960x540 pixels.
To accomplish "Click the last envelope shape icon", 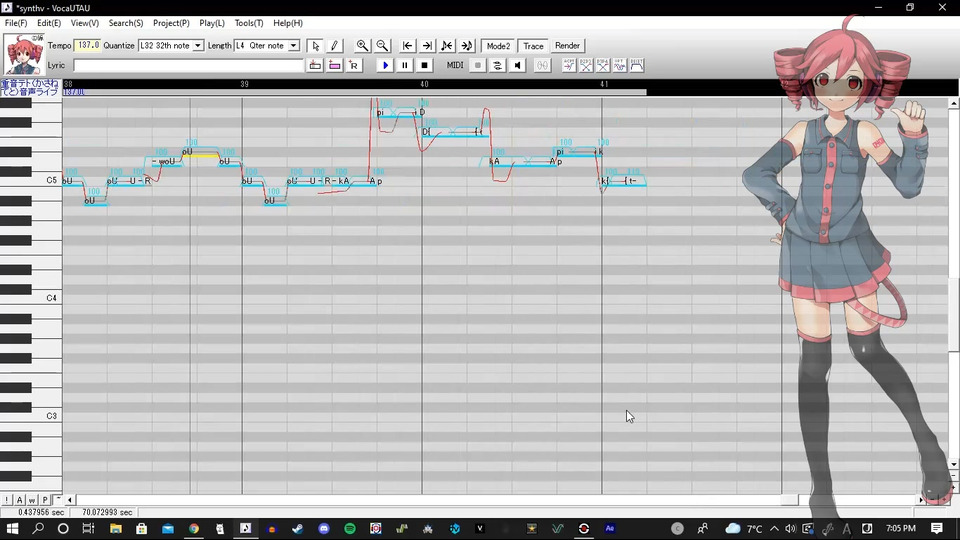I will (637, 66).
